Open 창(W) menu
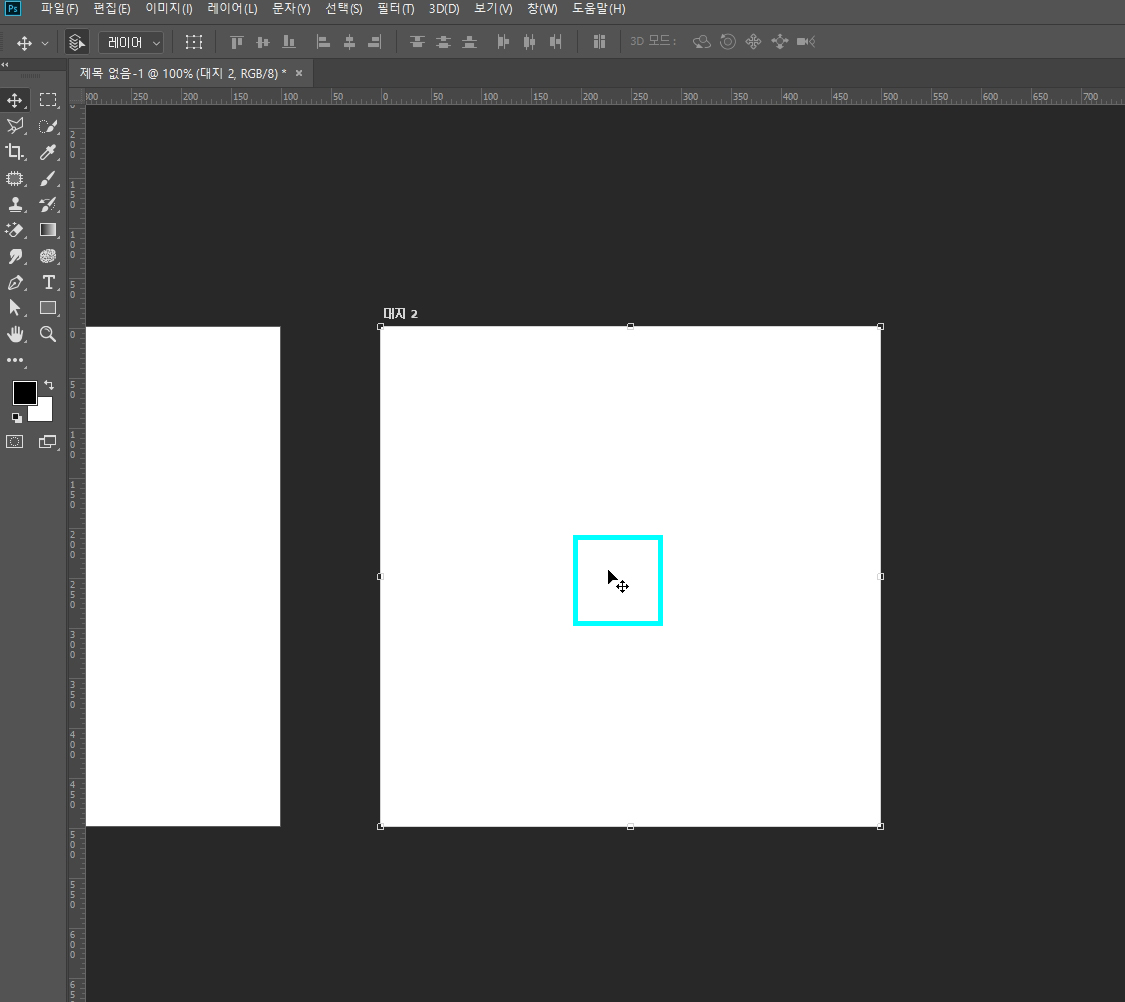1125x1002 pixels. pyautogui.click(x=542, y=9)
